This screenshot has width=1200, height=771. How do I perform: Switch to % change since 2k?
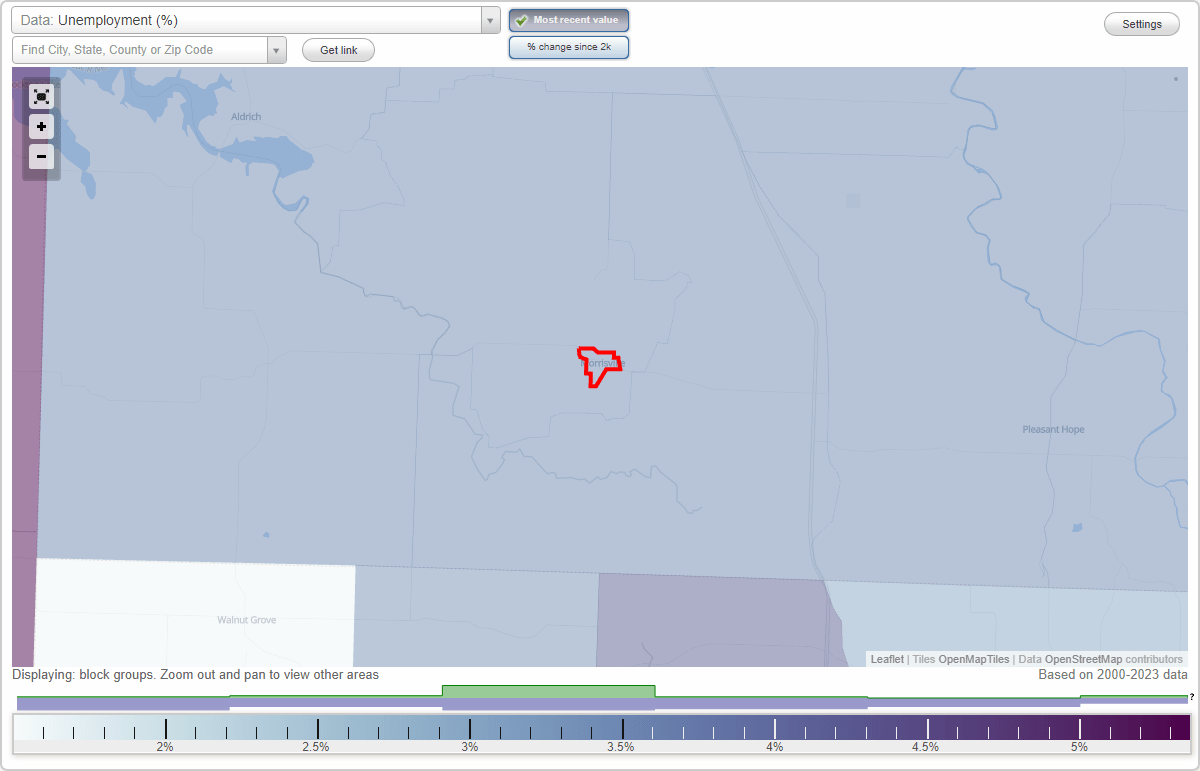tap(569, 47)
